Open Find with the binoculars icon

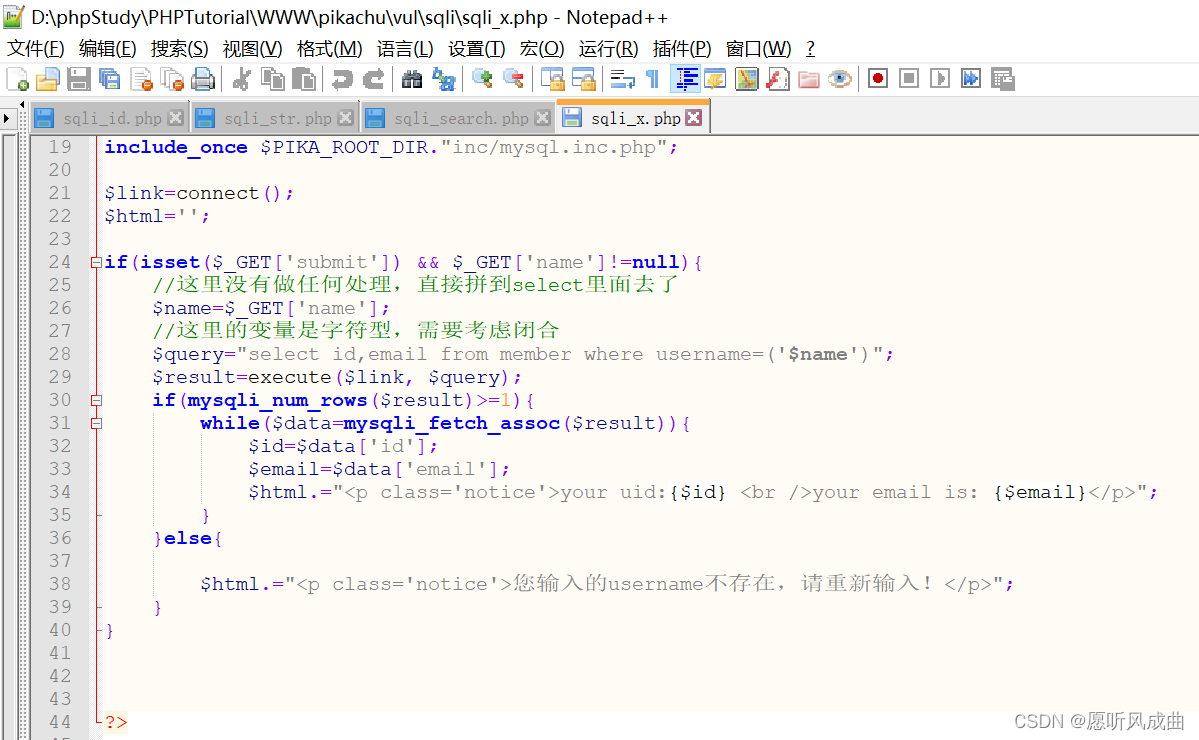411,79
